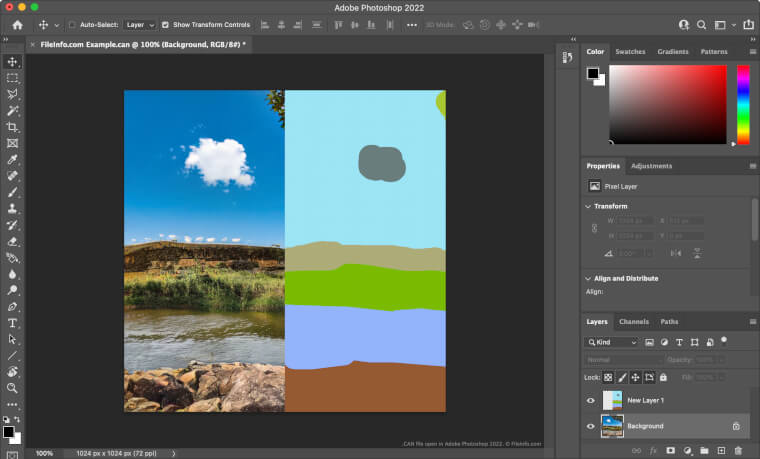Screen dimensions: 760x459
Task: Select the Crop tool
Action: click(12, 127)
